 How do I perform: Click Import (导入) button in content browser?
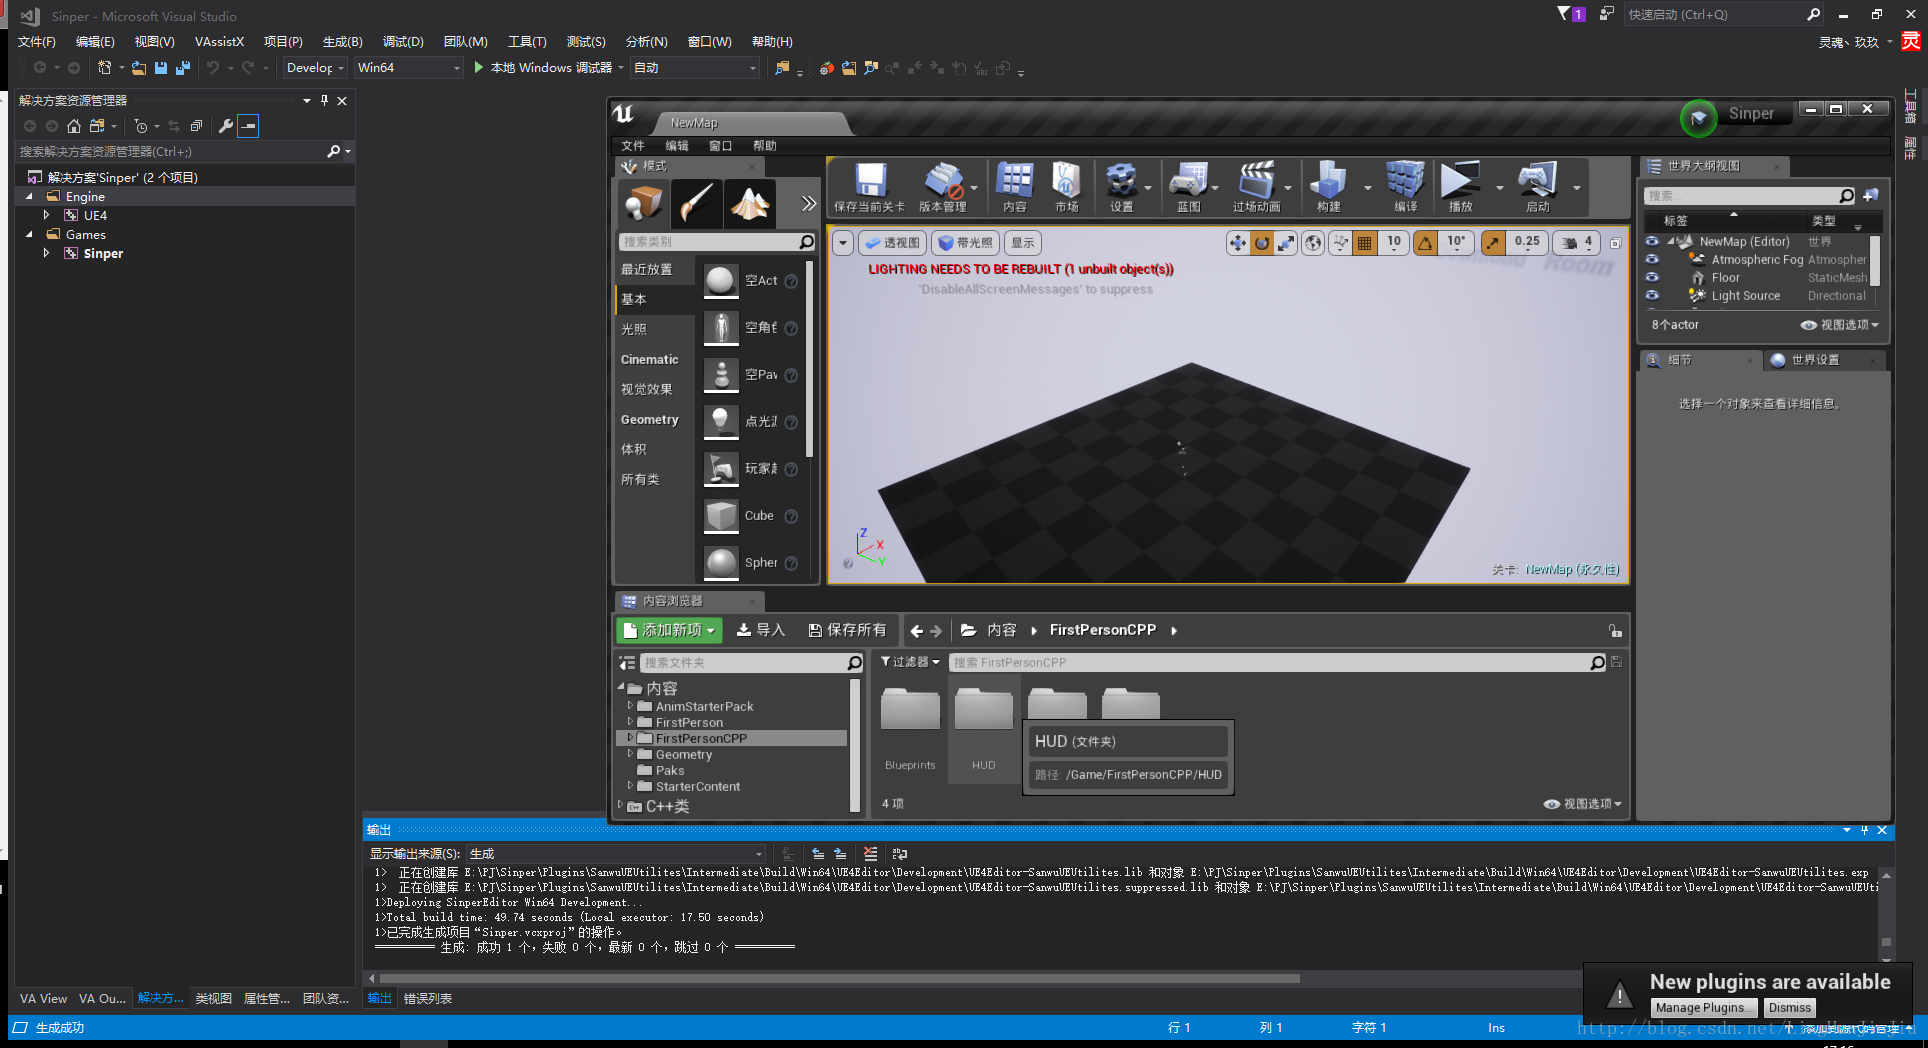pyautogui.click(x=760, y=630)
